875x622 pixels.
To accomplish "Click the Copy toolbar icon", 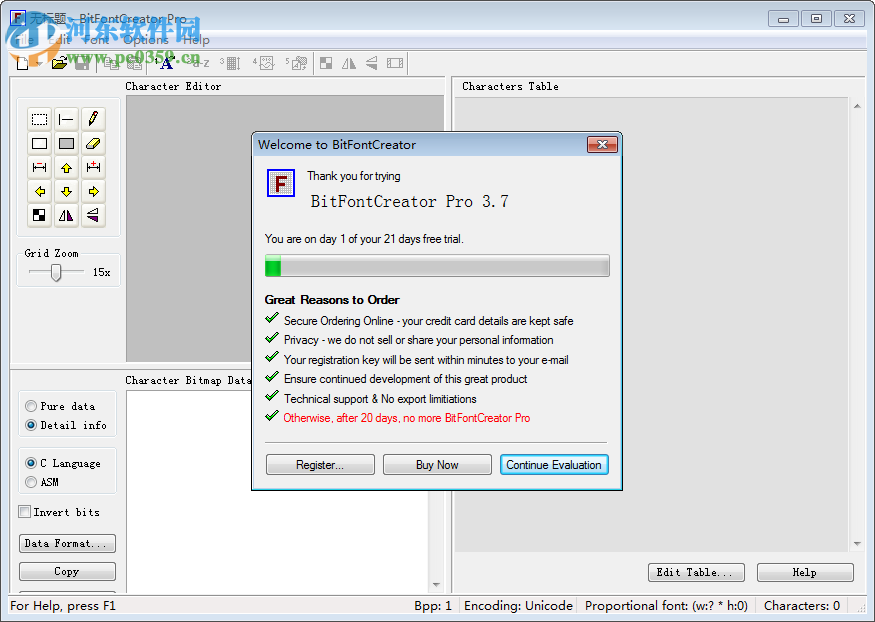I will [112, 63].
